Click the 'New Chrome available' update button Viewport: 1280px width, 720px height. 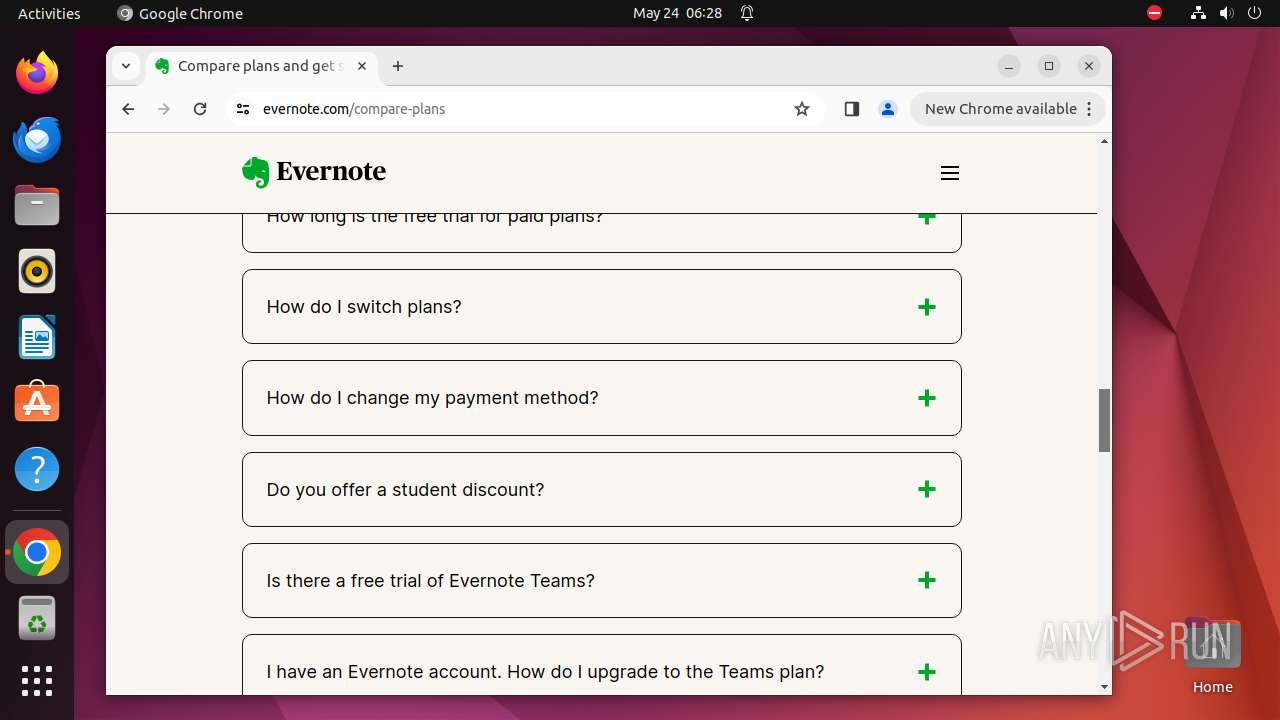point(1008,109)
